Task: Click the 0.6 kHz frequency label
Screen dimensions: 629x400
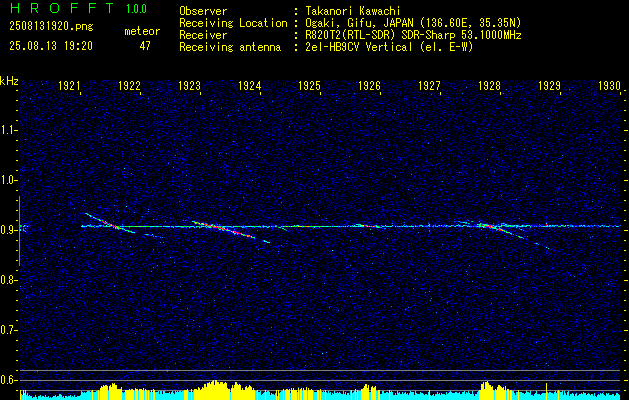Action: (x=9, y=380)
